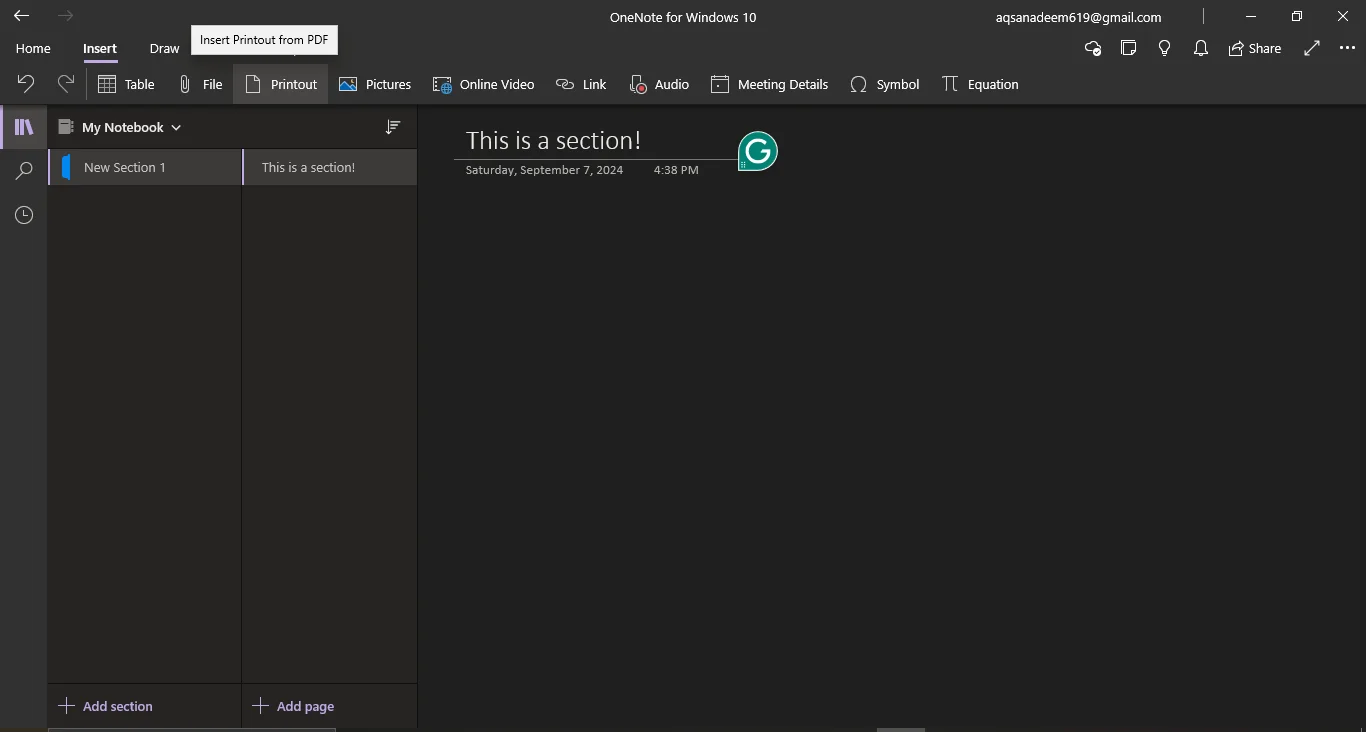1366x733 pixels.
Task: Click the Printout button
Action: (280, 84)
